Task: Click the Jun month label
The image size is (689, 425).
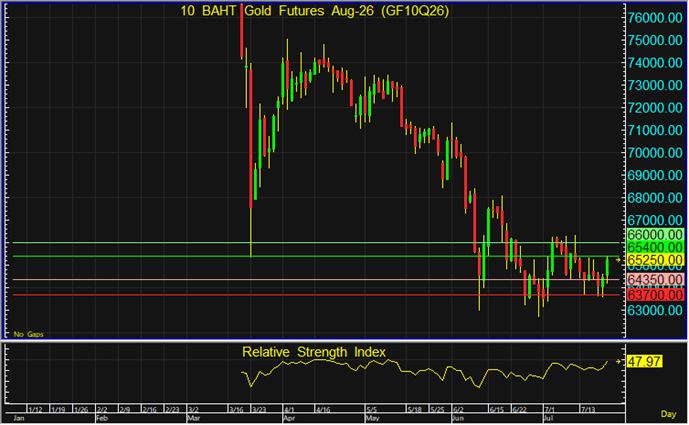Action: (x=458, y=418)
